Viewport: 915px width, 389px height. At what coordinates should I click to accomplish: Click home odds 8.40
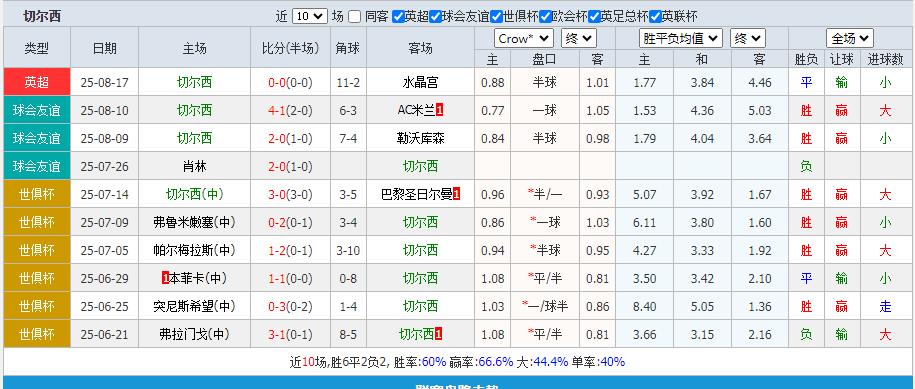pyautogui.click(x=644, y=307)
